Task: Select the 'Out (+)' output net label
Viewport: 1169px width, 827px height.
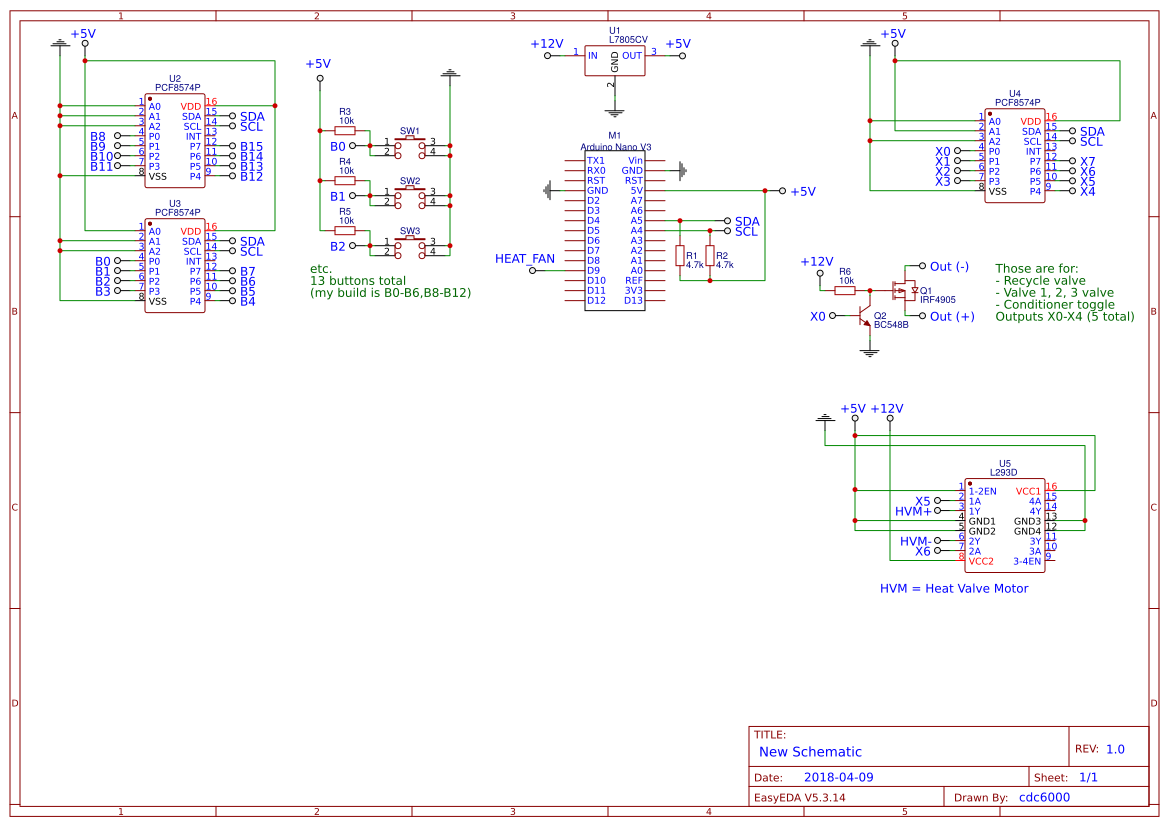Action: [951, 316]
